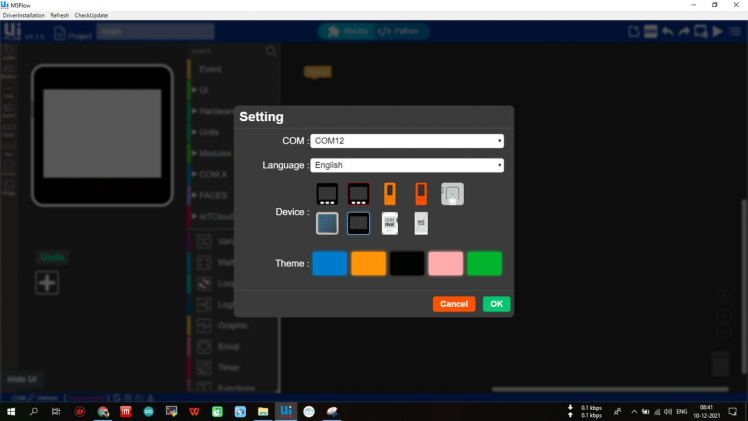748x421 pixels.
Task: Select the Emoji block category
Action: pyautogui.click(x=229, y=347)
